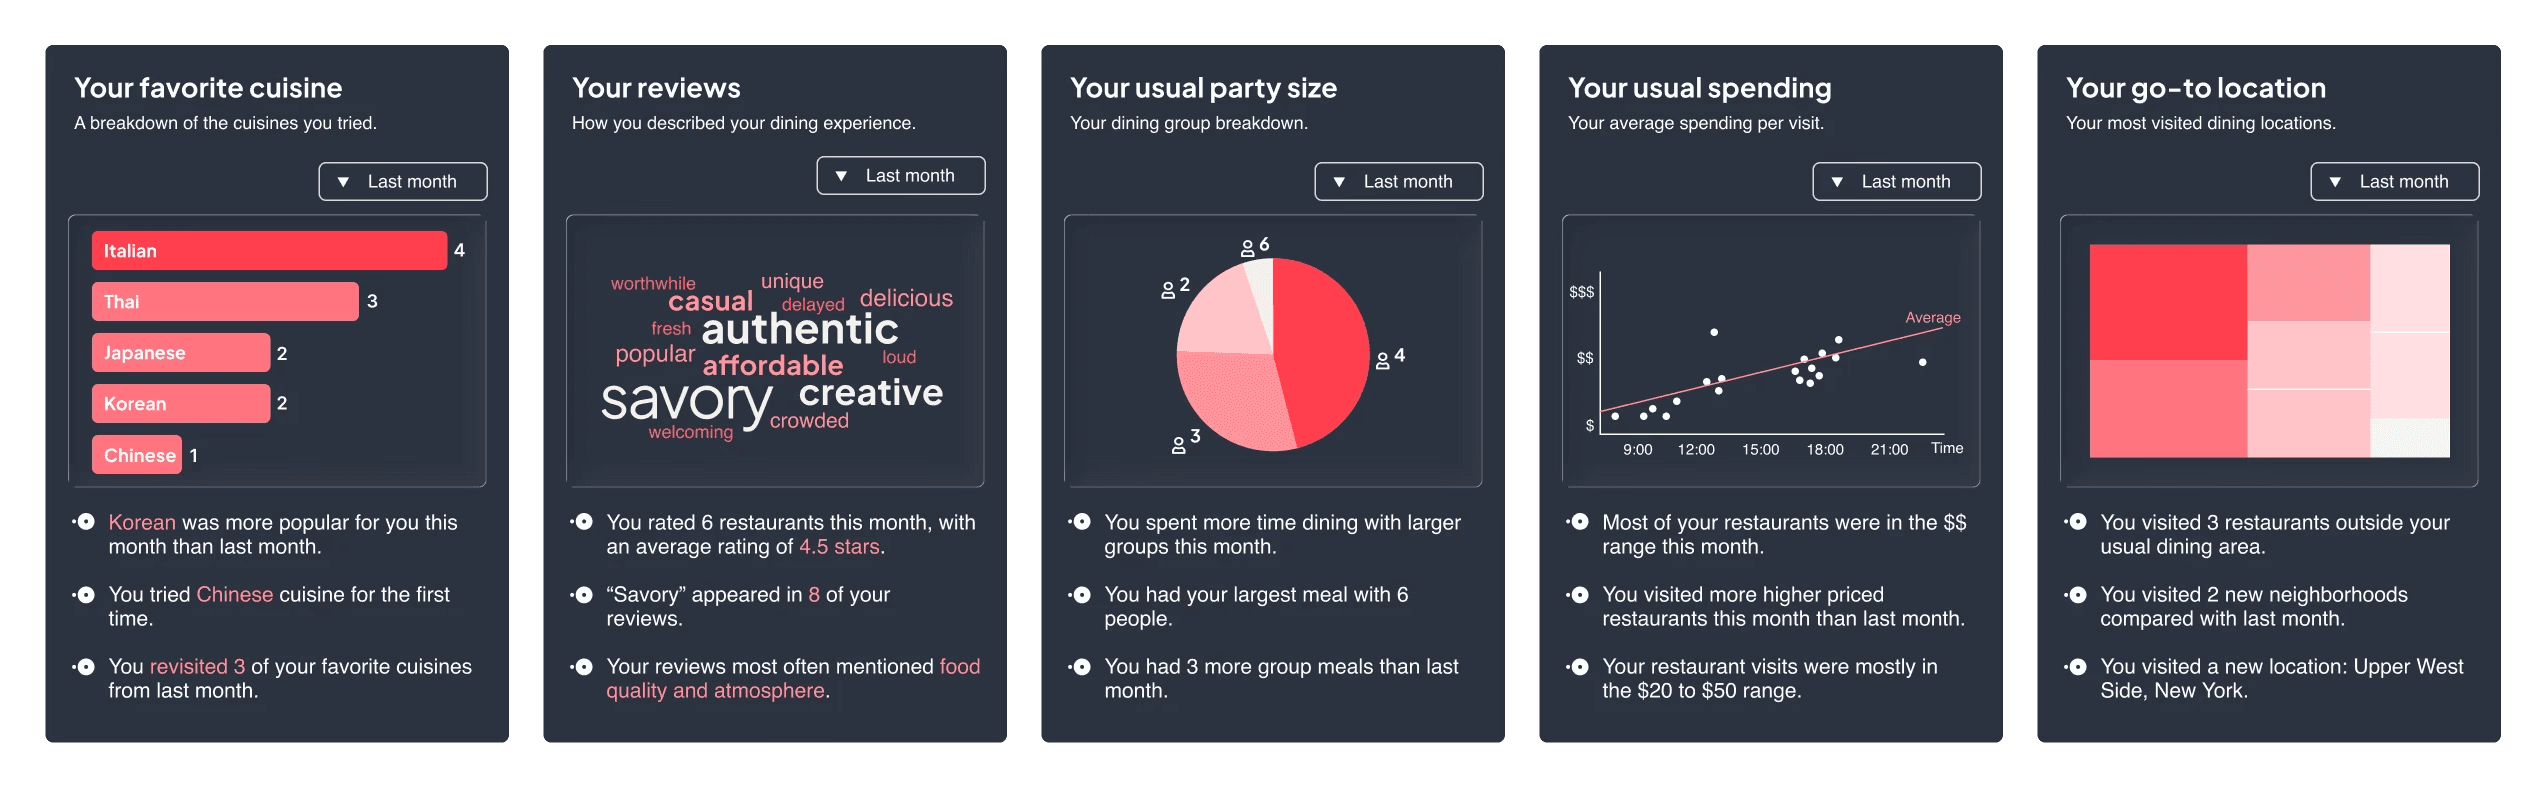
Task: Click the word authentic in the word cloud
Action: [800, 329]
